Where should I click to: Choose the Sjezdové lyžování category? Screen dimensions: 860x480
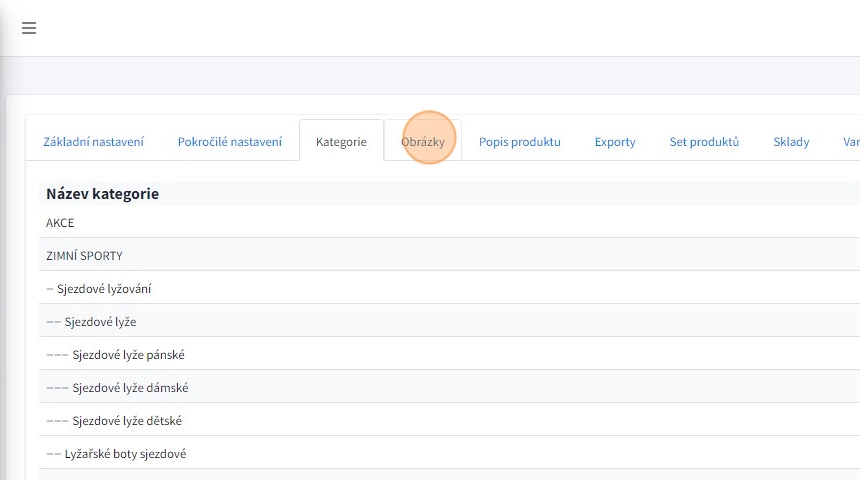(104, 289)
